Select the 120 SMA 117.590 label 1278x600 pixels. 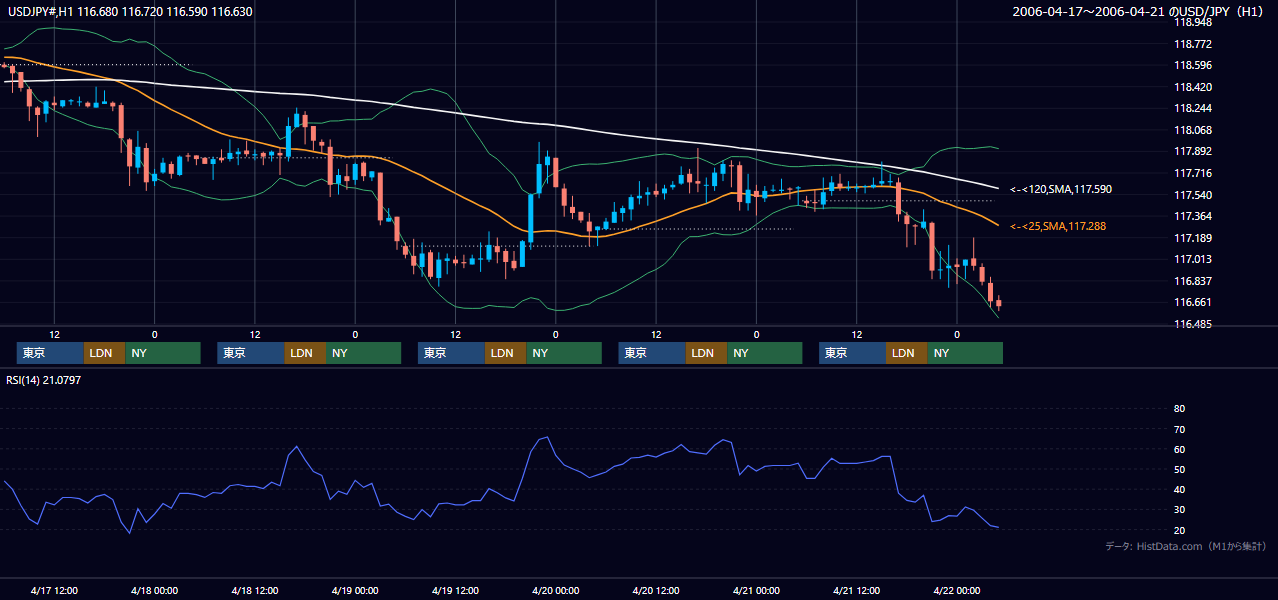[x=1060, y=189]
